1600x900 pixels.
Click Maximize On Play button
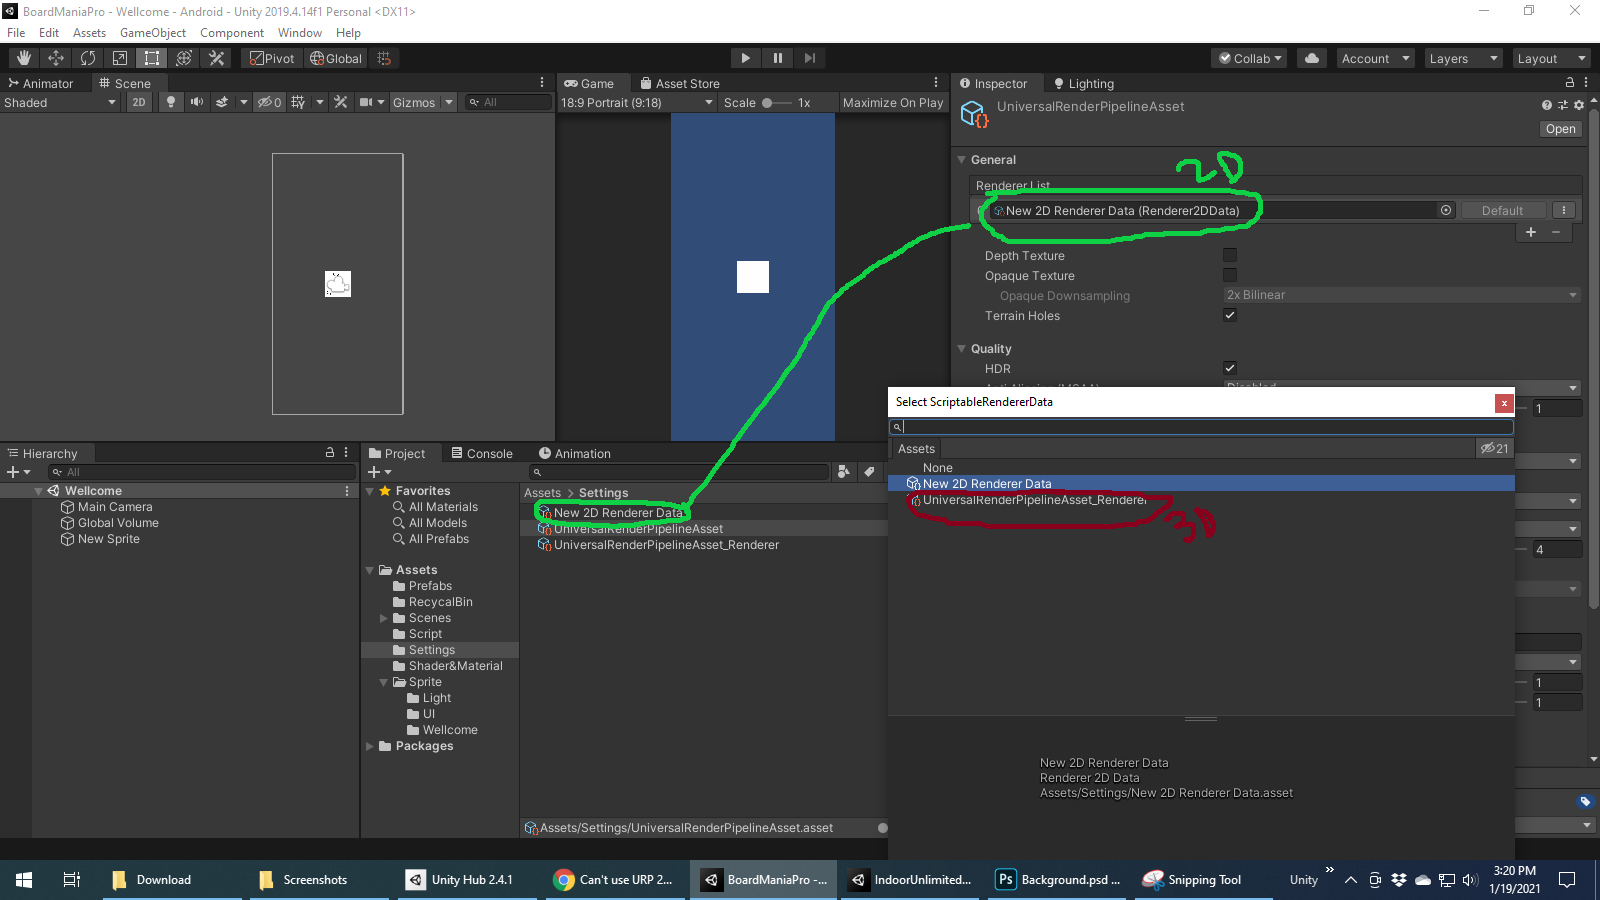coord(893,102)
